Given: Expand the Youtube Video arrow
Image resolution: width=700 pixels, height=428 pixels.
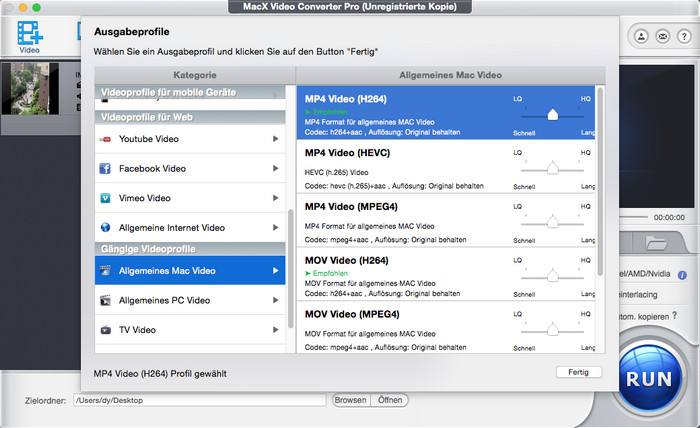Looking at the screenshot, I should click(275, 139).
